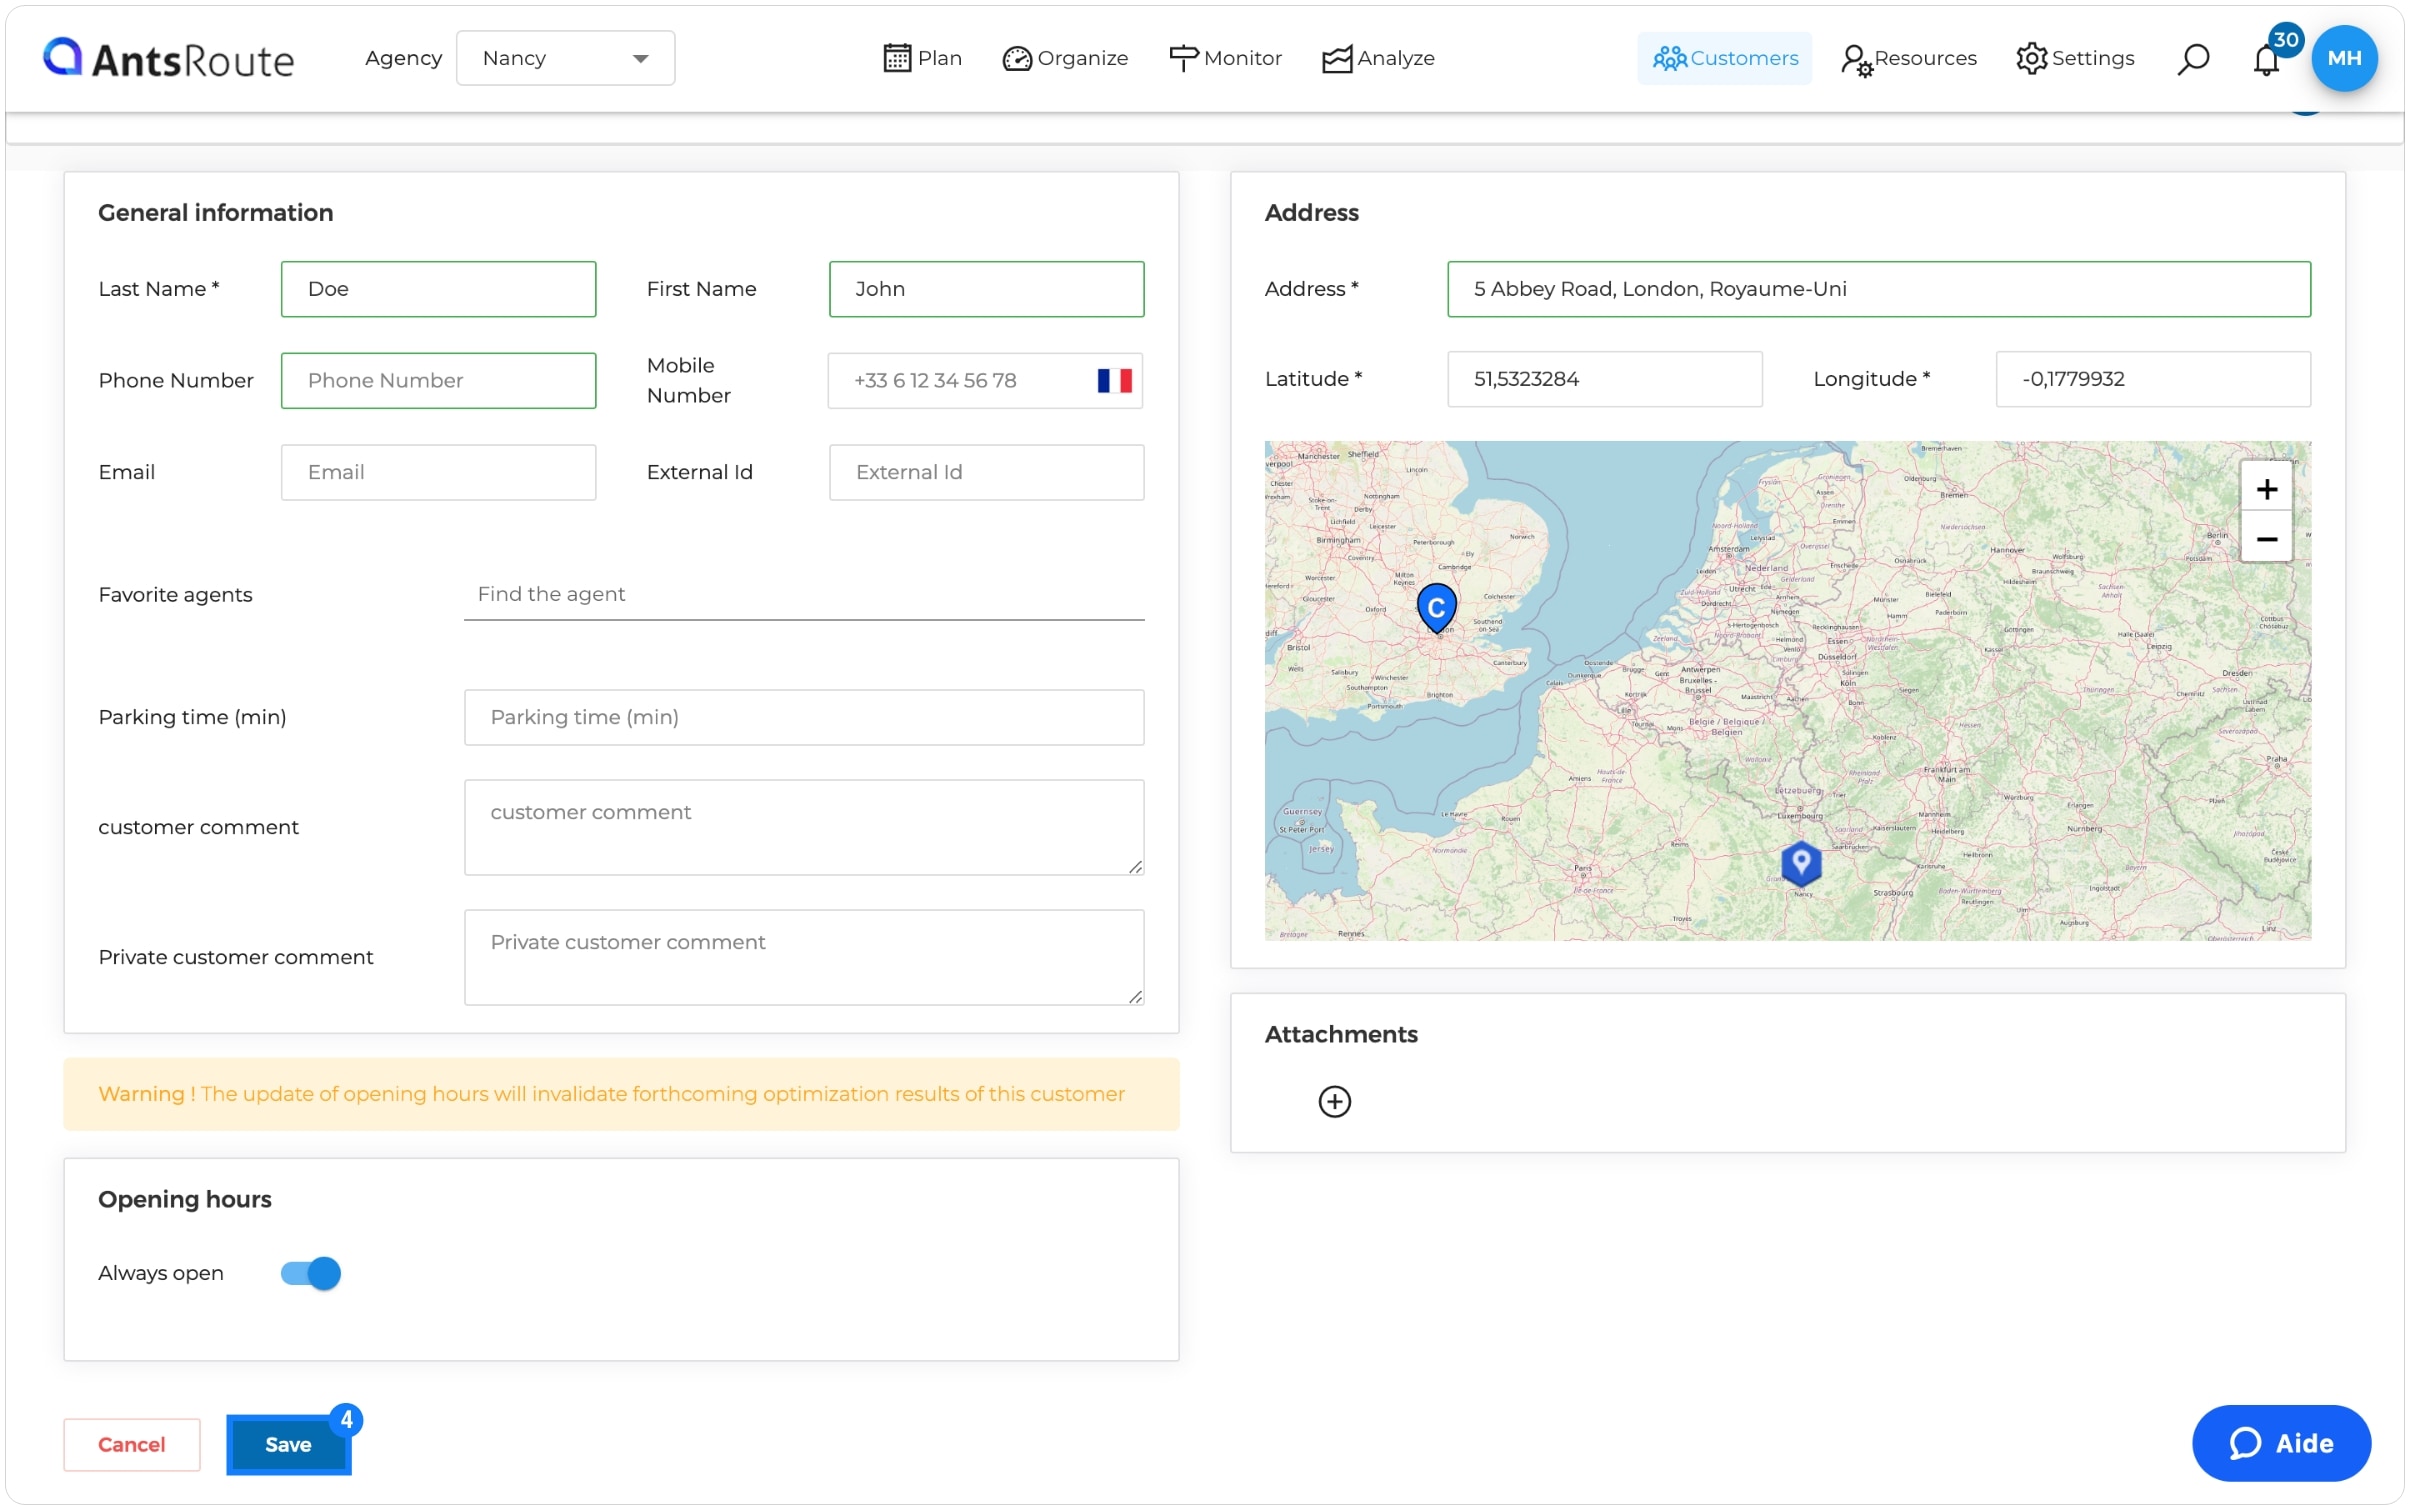The width and height of the screenshot is (2410, 1510).
Task: Click the Settings gear icon
Action: [x=2031, y=58]
